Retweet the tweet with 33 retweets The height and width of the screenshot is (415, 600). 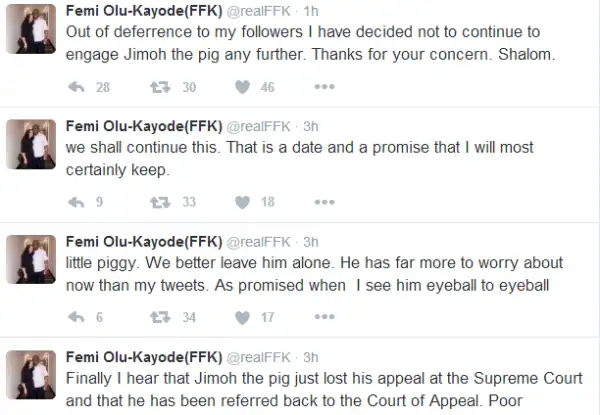157,203
